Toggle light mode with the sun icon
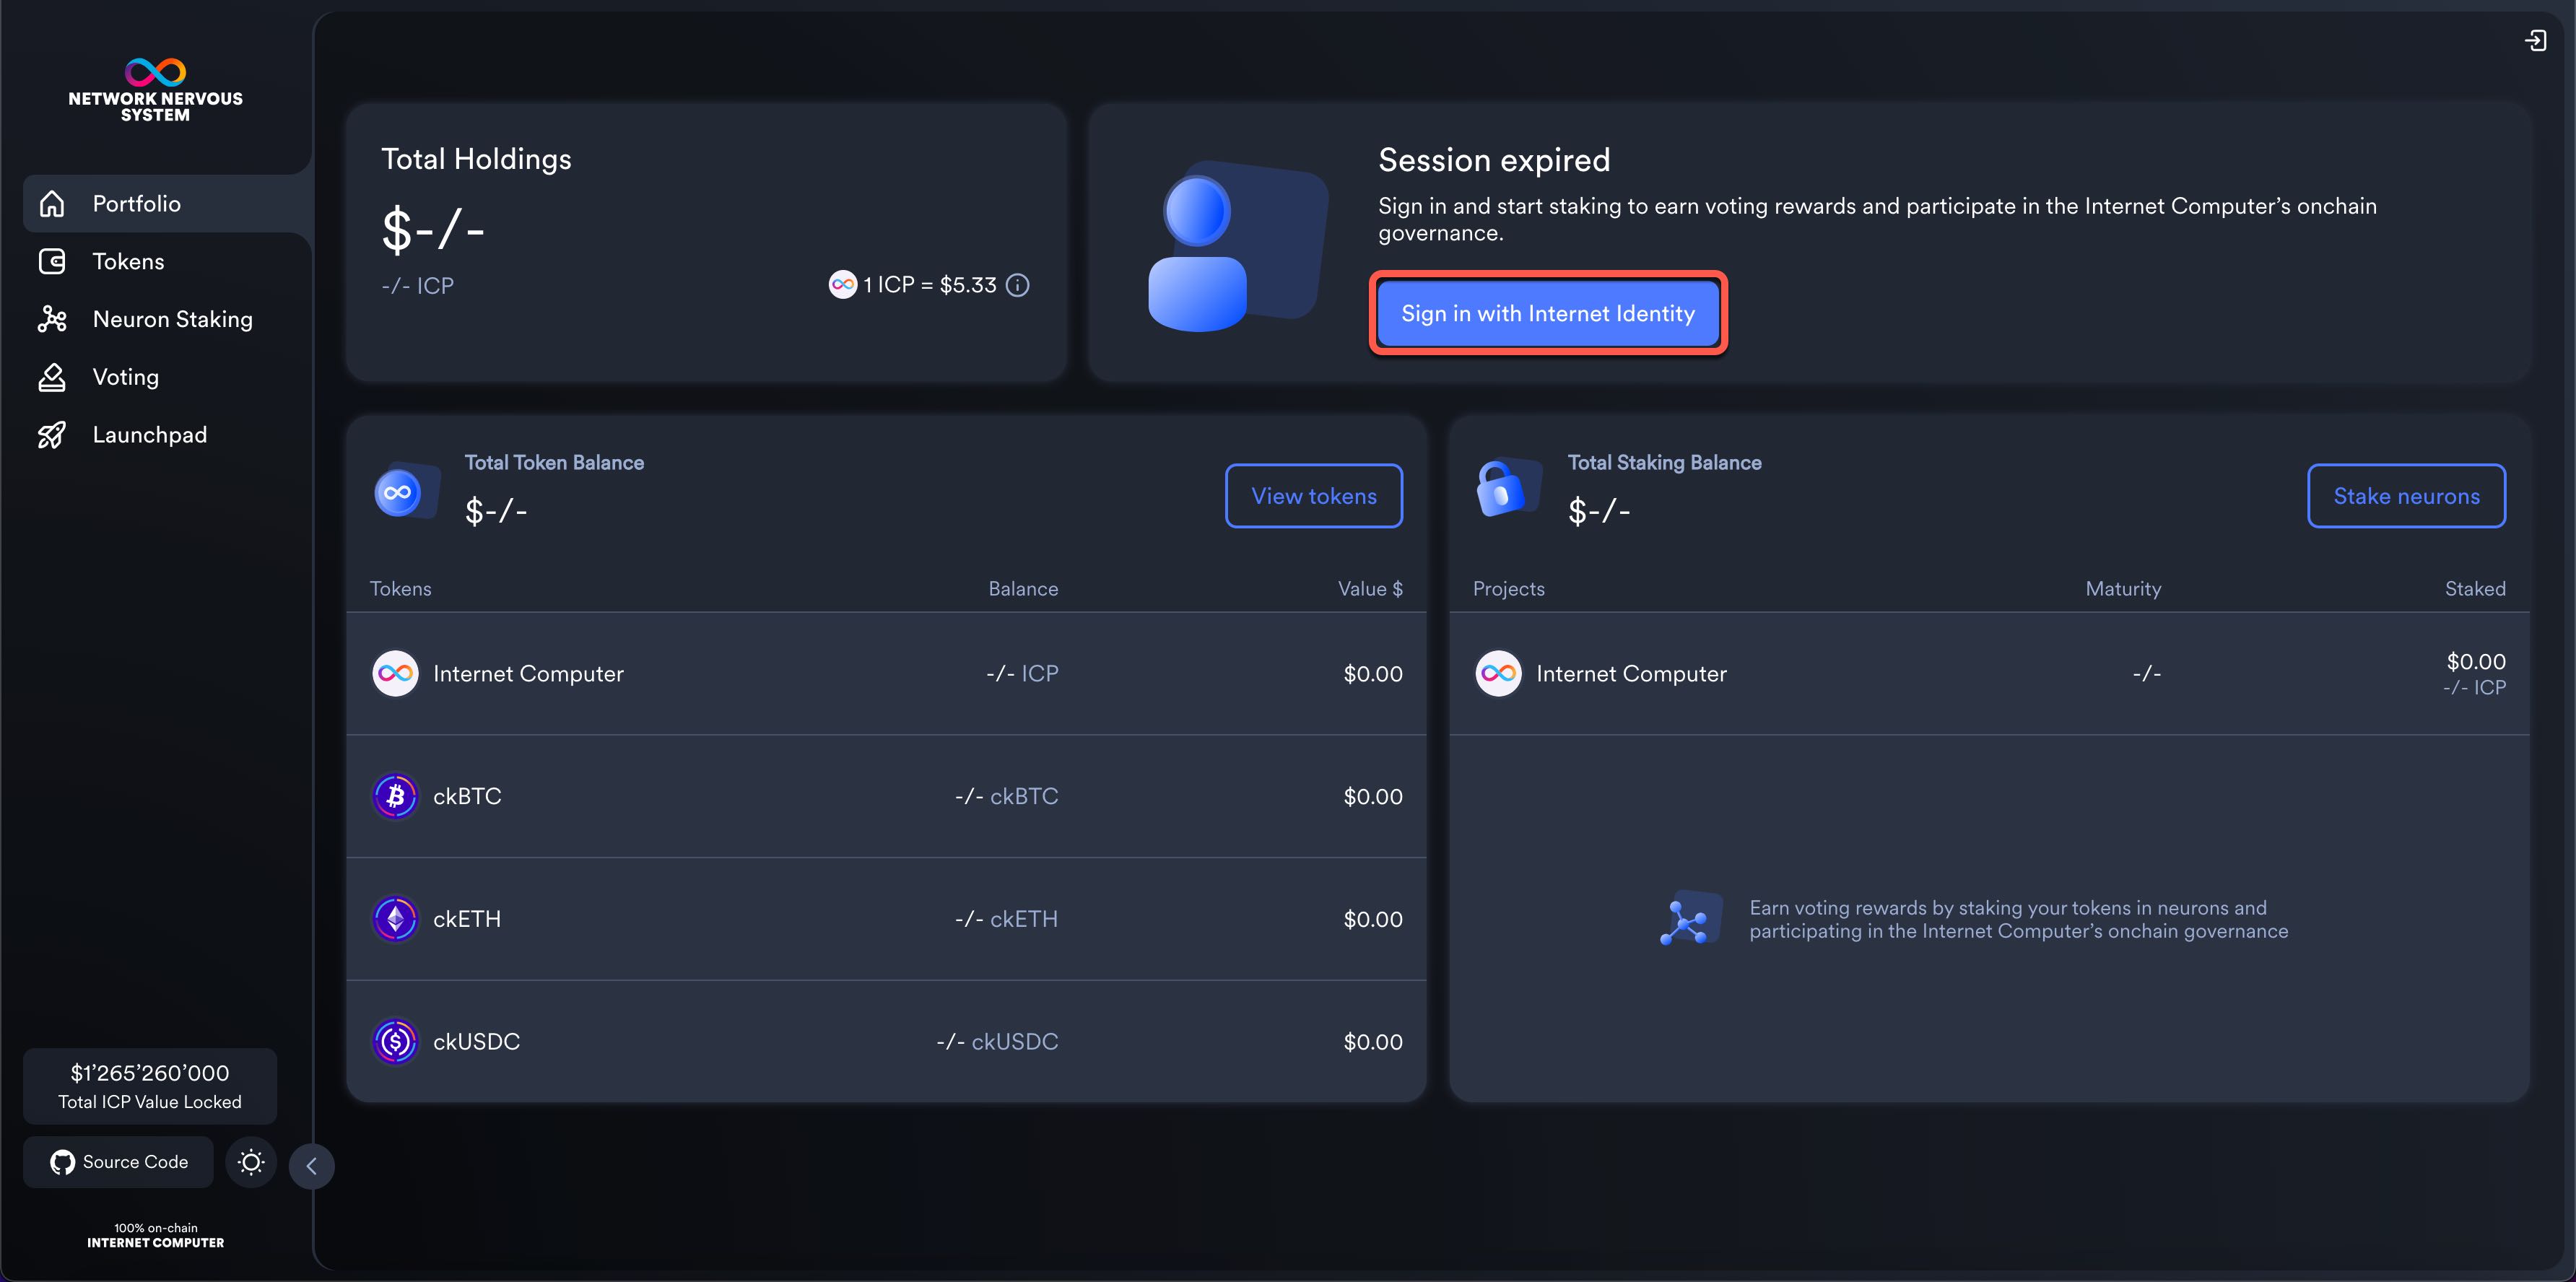 click(251, 1162)
